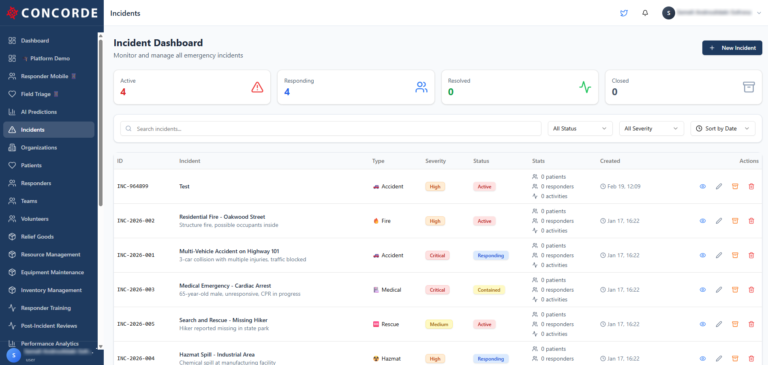768x365 pixels.
Task: Edit the Multi-Vehicle Accident incident
Action: pyautogui.click(x=719, y=255)
